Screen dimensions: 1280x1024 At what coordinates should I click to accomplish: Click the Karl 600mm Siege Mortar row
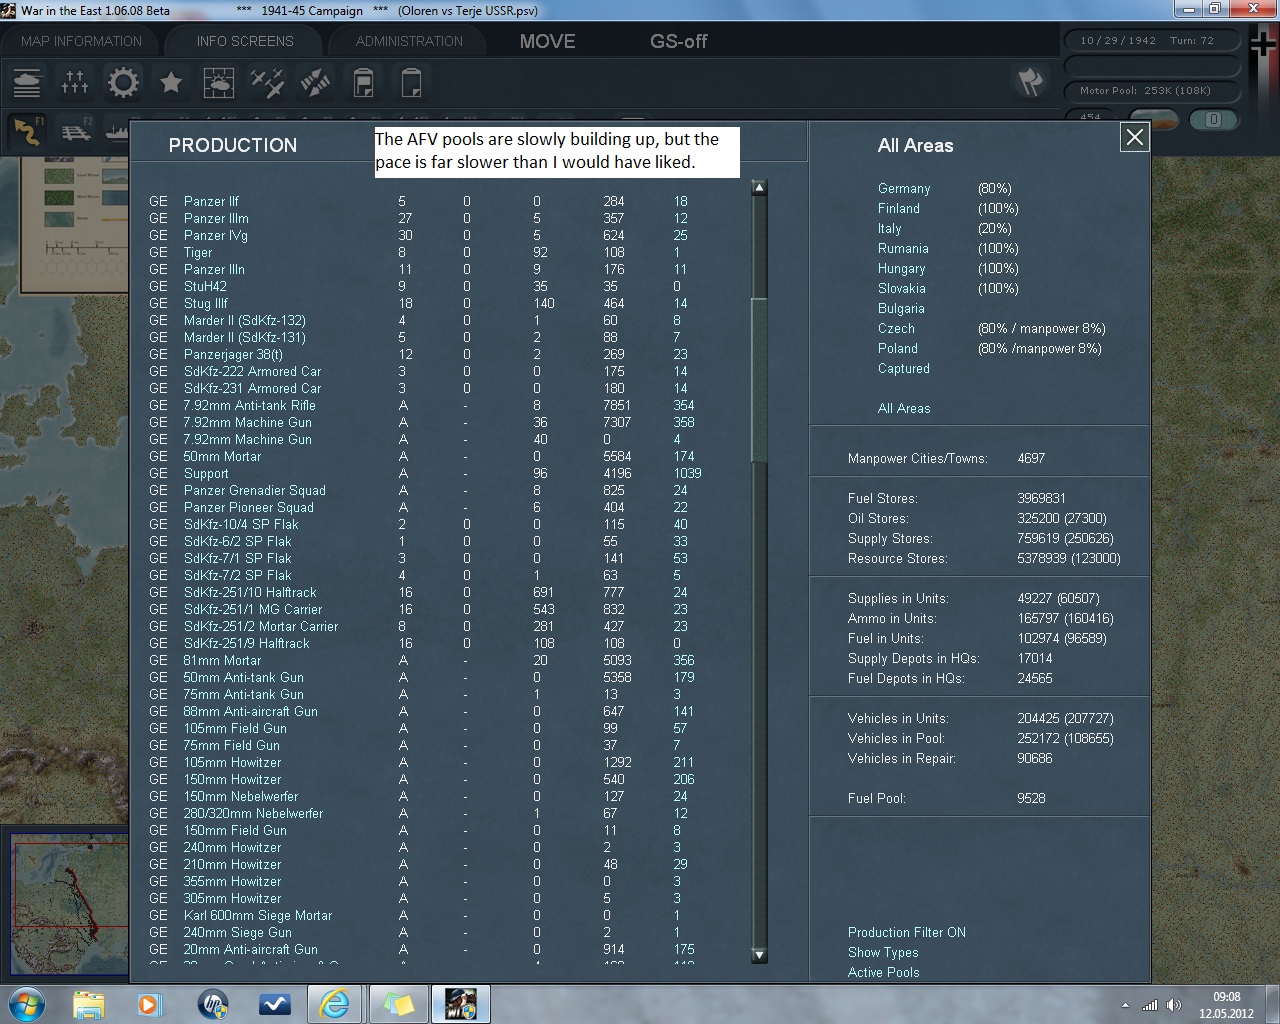coord(420,915)
